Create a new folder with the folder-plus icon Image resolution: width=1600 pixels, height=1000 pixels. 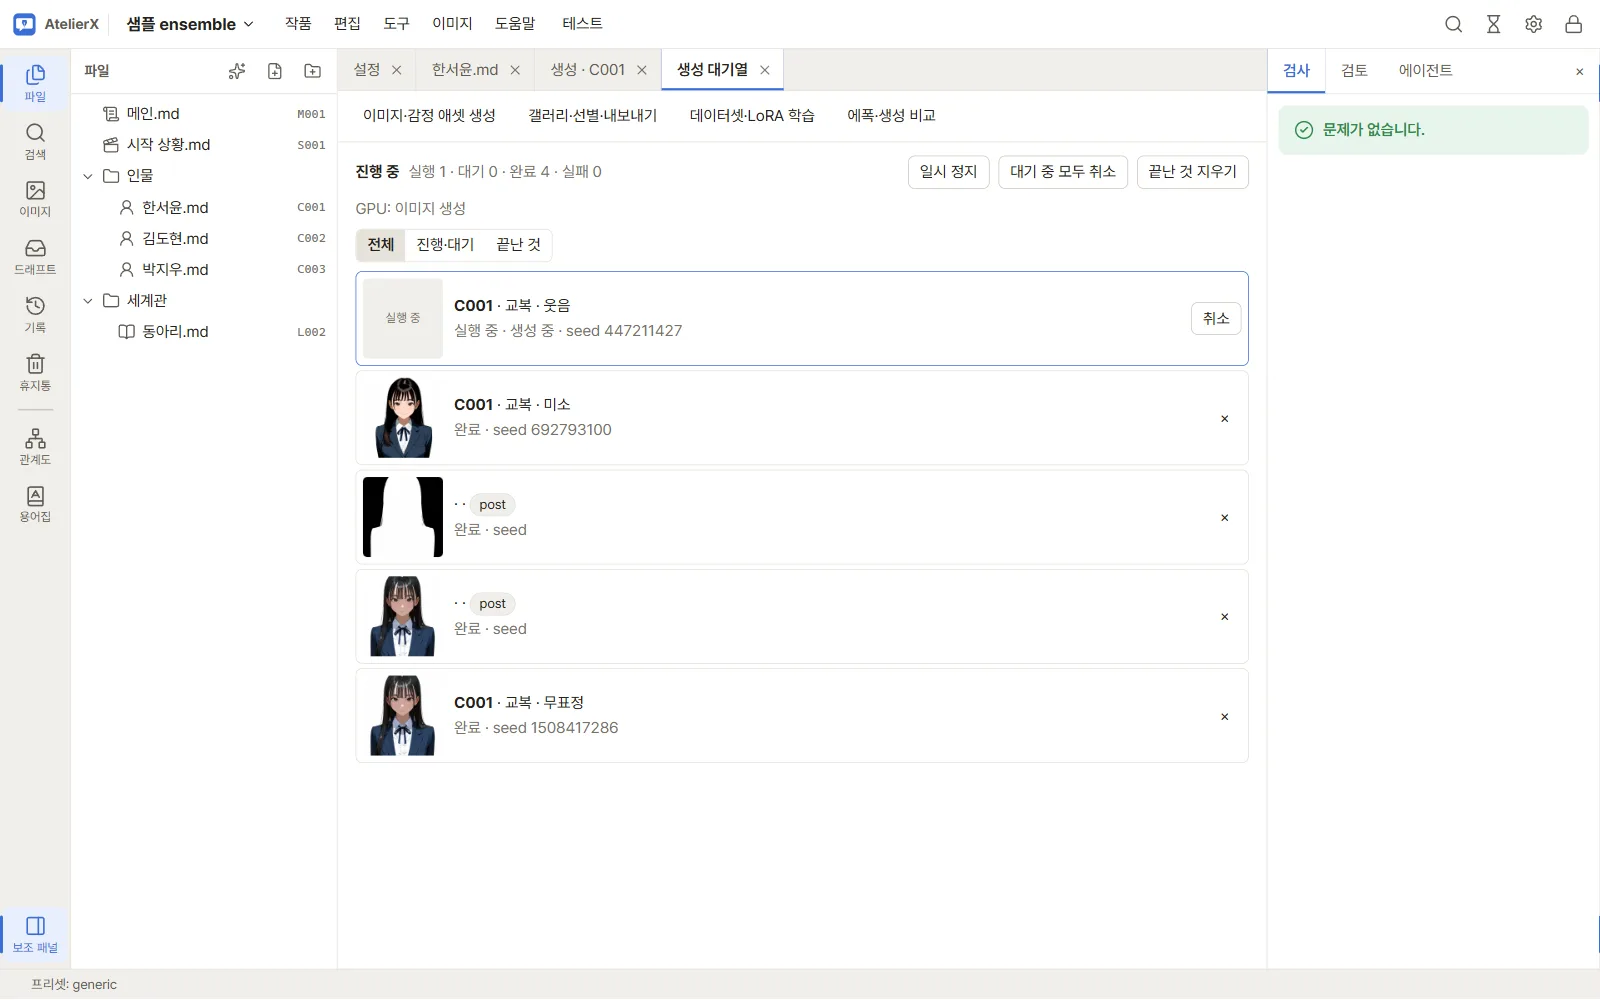[x=313, y=71]
